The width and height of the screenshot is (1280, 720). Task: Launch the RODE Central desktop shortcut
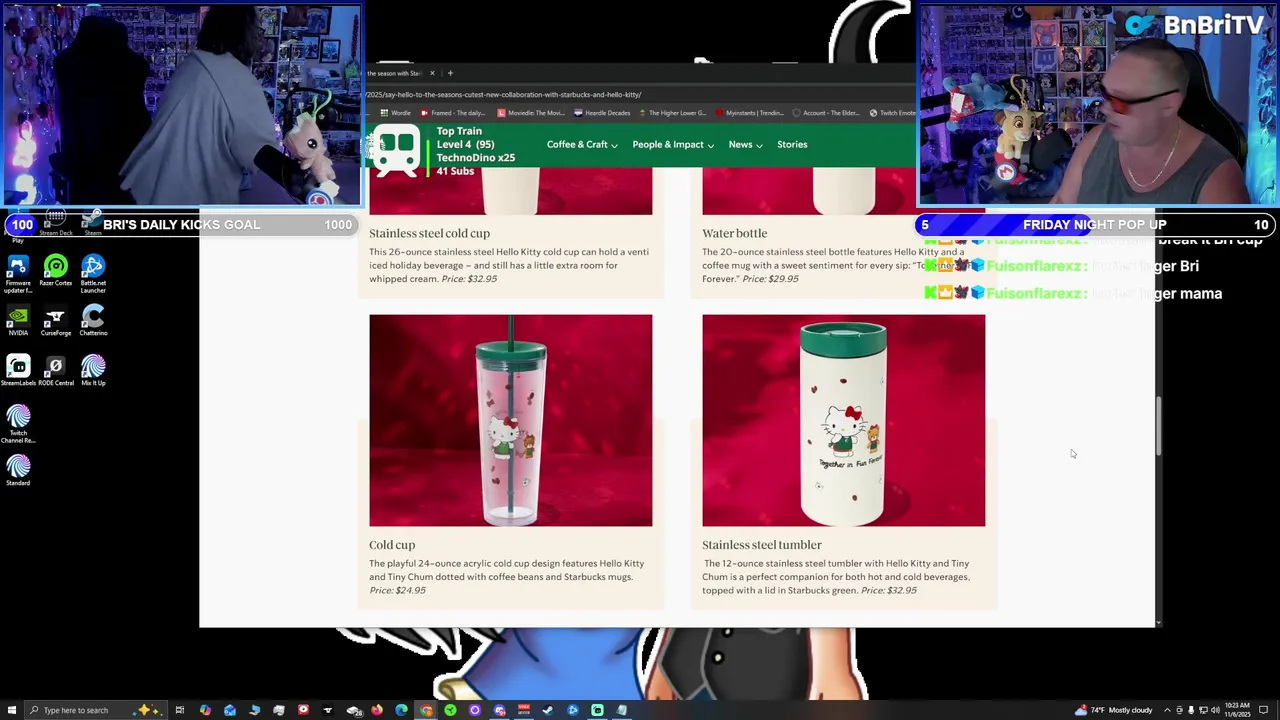coord(56,371)
